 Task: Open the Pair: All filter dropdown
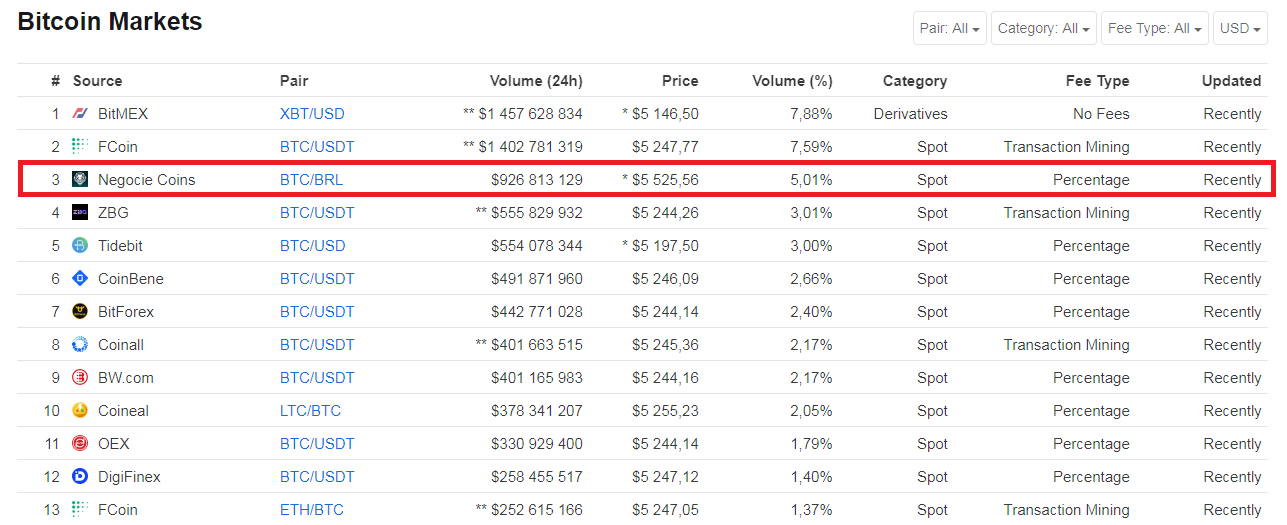(949, 28)
